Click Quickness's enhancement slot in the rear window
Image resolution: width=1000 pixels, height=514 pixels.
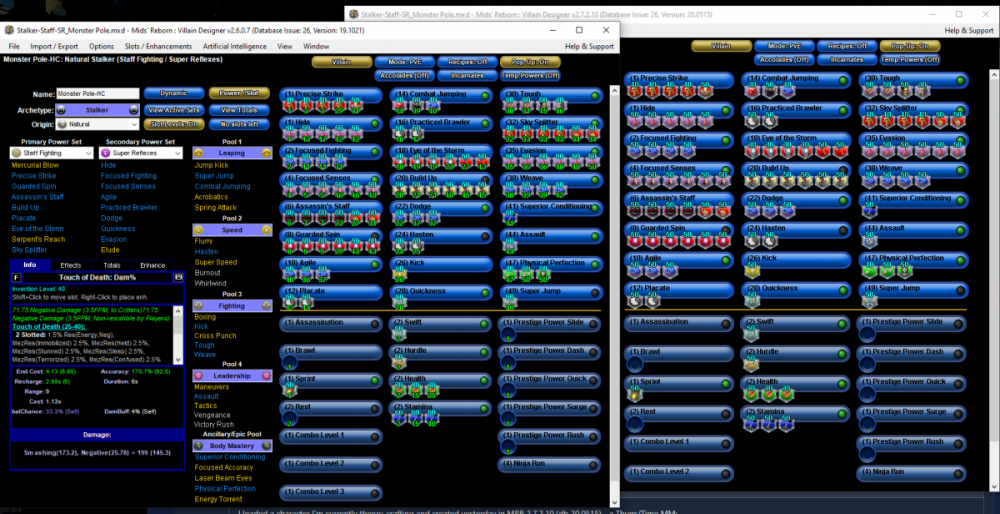[752, 301]
